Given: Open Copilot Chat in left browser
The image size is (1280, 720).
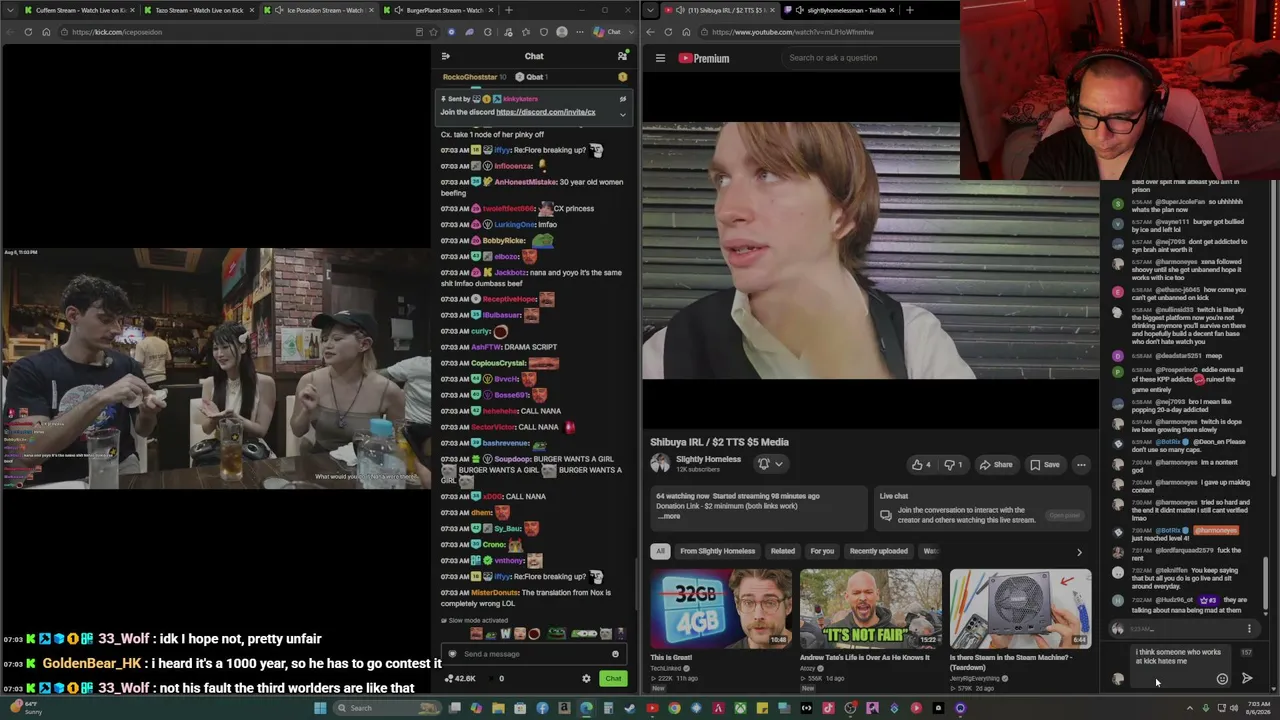Looking at the screenshot, I should [x=608, y=32].
